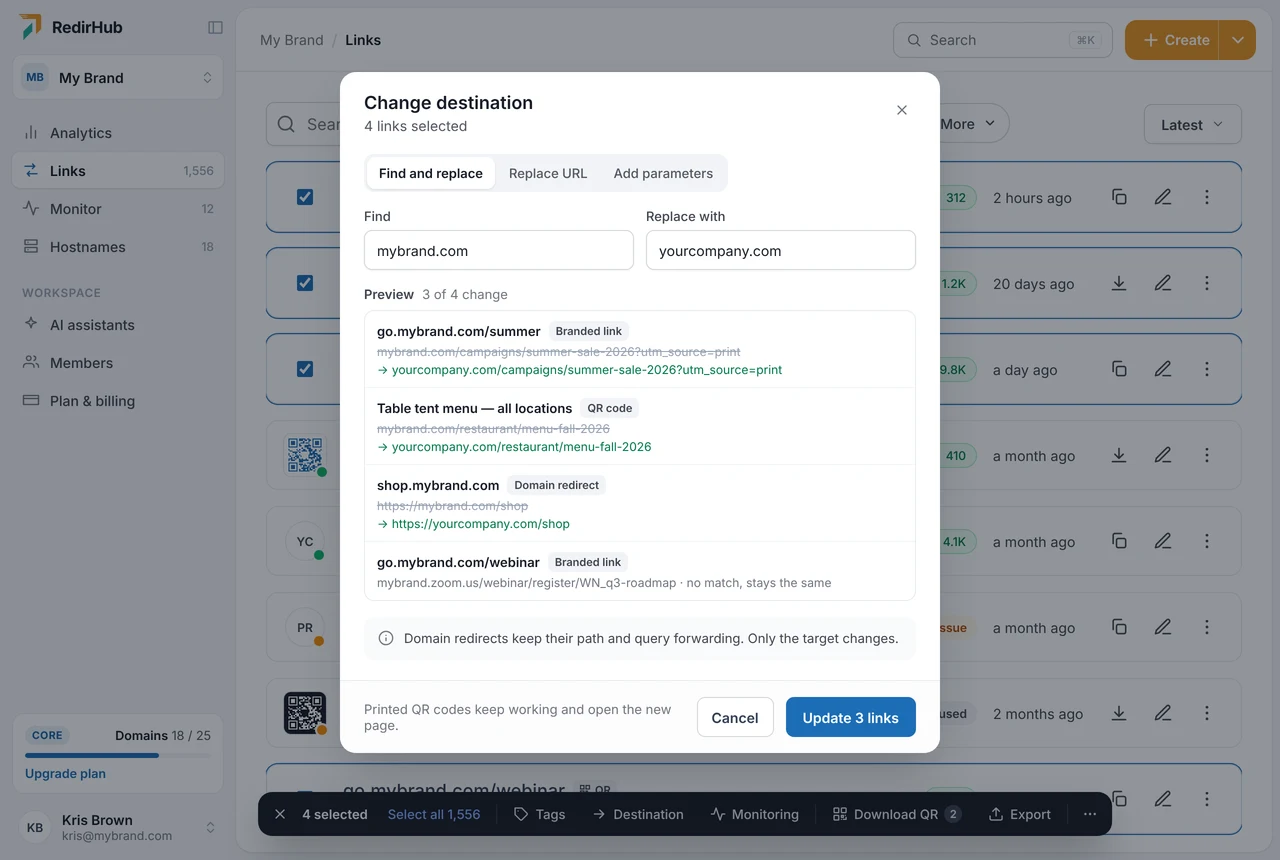Focus the top Search field

[x=1002, y=40]
